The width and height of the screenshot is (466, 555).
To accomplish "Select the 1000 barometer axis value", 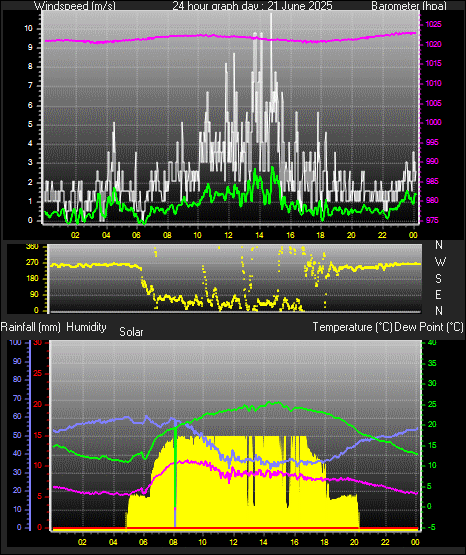I will tap(433, 122).
